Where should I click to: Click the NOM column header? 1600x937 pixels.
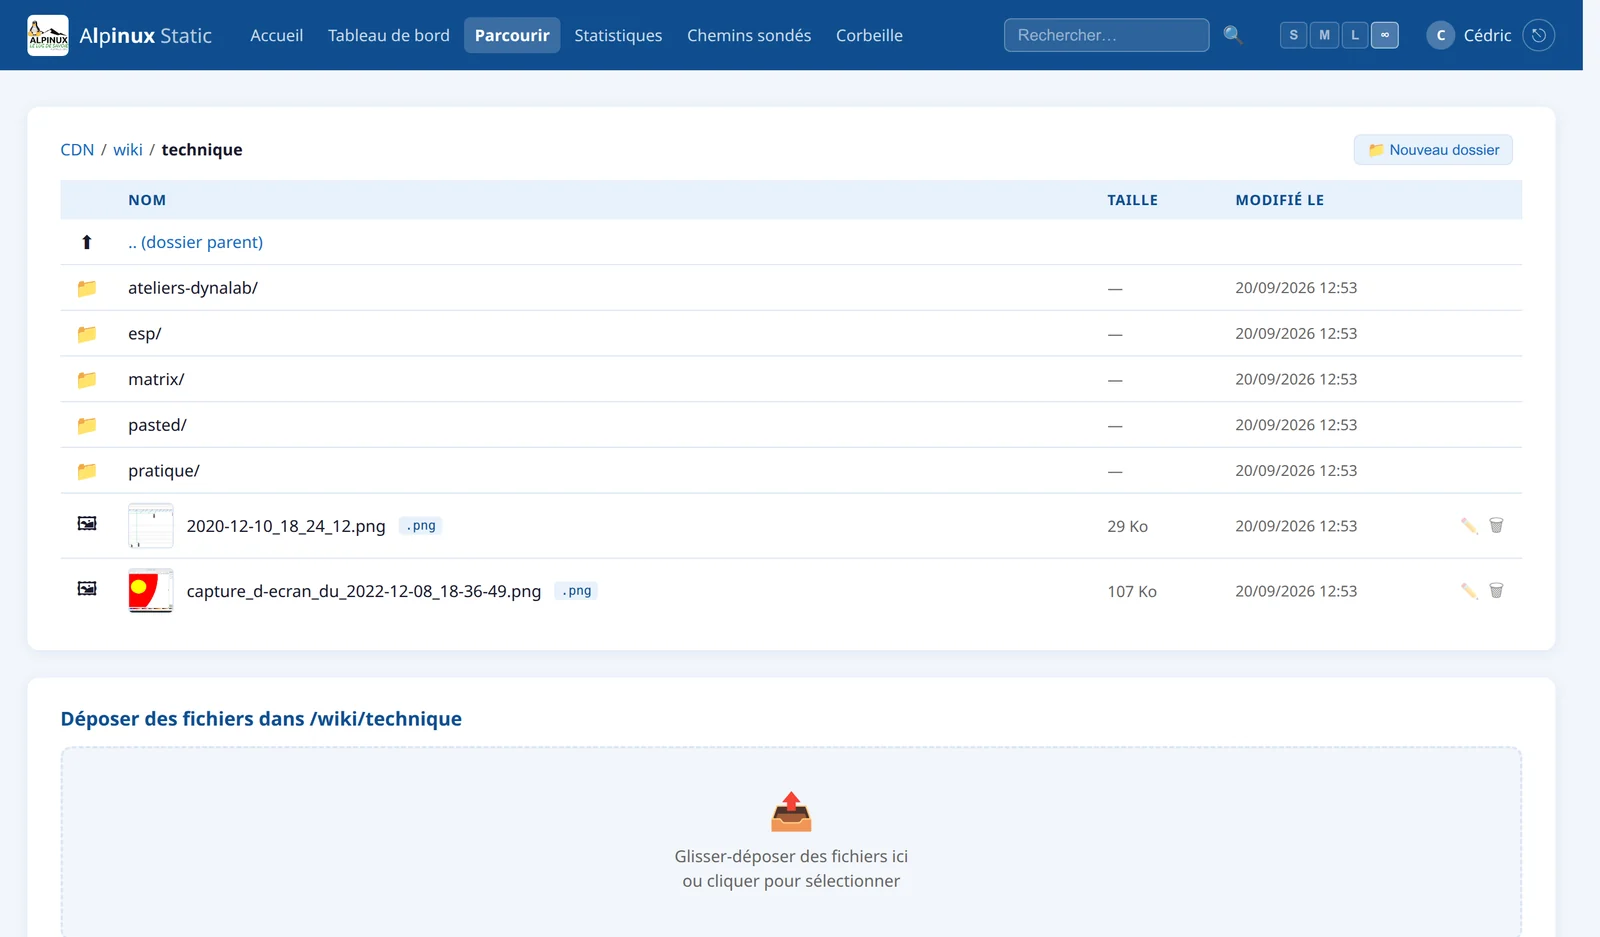pyautogui.click(x=147, y=200)
